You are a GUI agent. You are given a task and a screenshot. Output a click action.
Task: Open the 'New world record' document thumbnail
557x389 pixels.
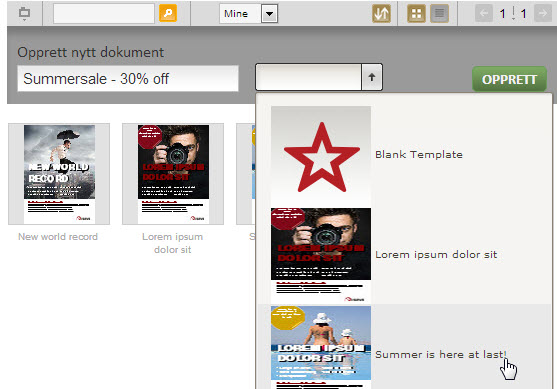coord(59,174)
